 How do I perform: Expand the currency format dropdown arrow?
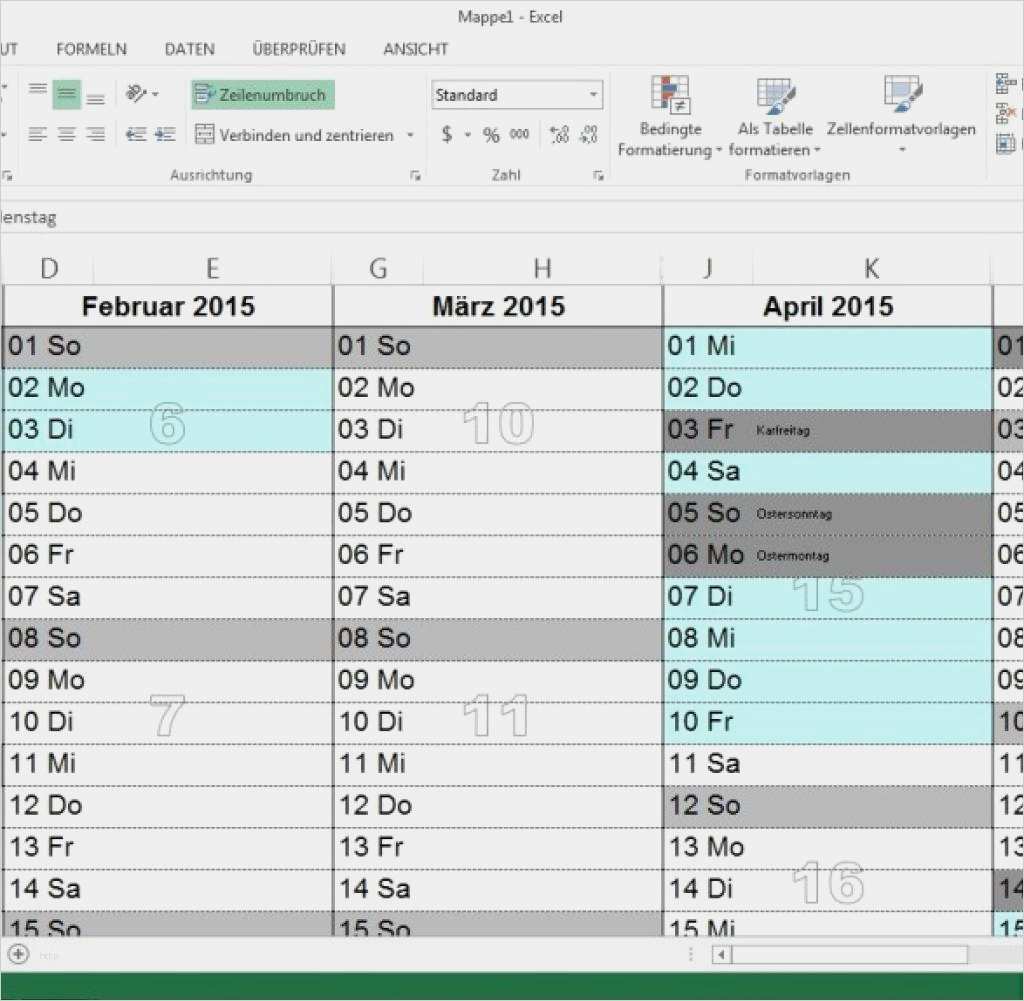(466, 134)
